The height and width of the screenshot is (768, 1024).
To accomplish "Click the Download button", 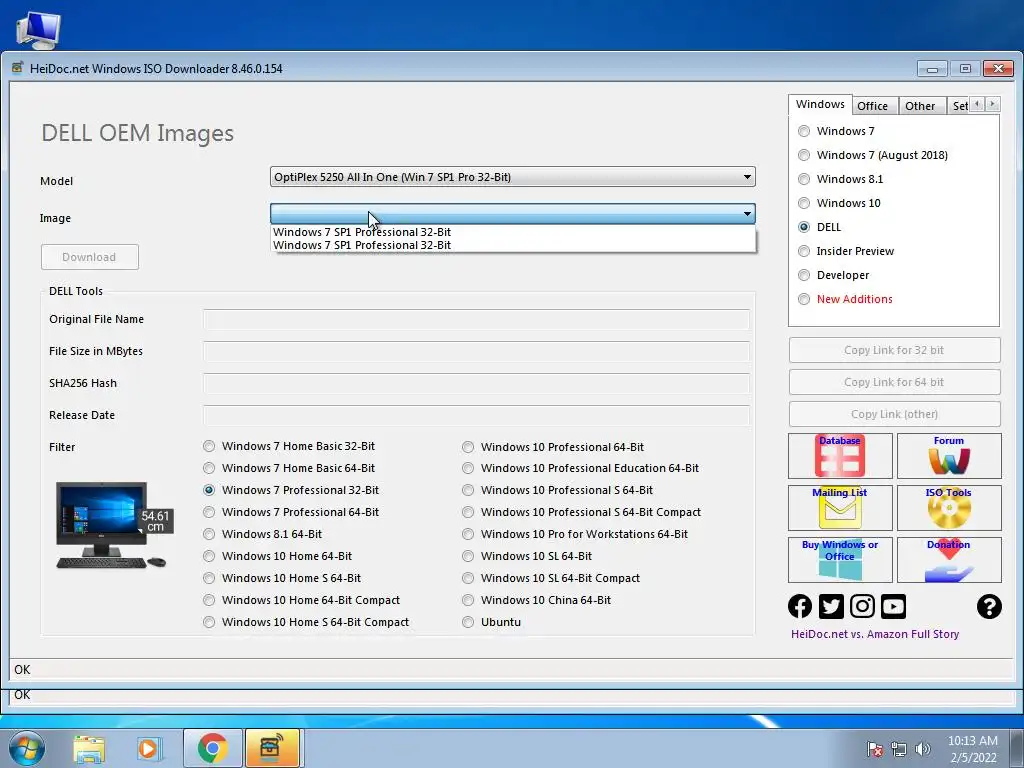I will 89,257.
